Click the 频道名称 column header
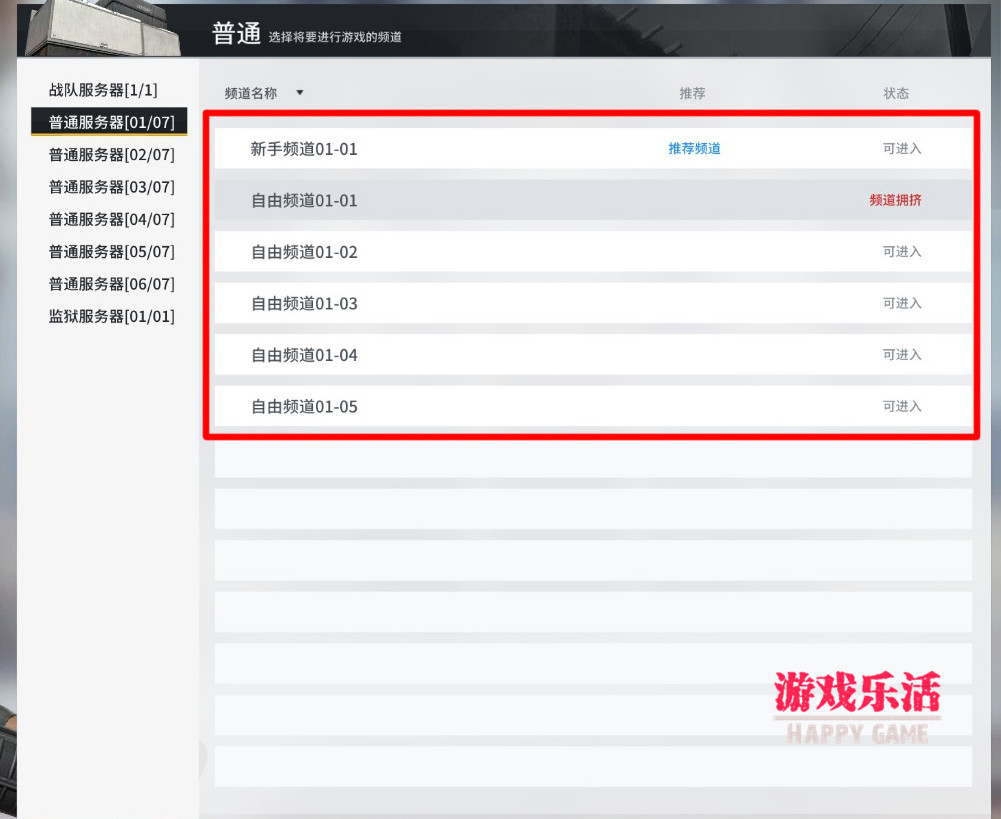 (x=251, y=93)
